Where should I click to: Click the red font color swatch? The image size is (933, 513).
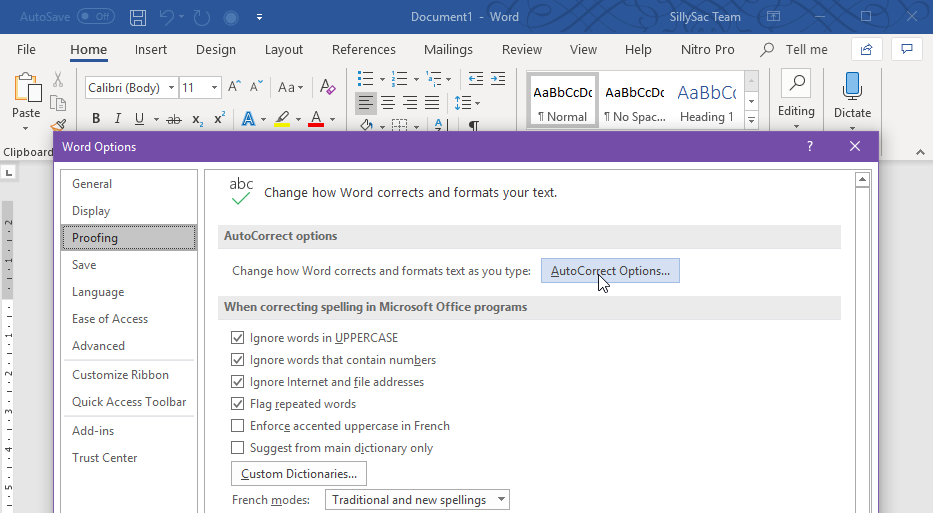(316, 119)
